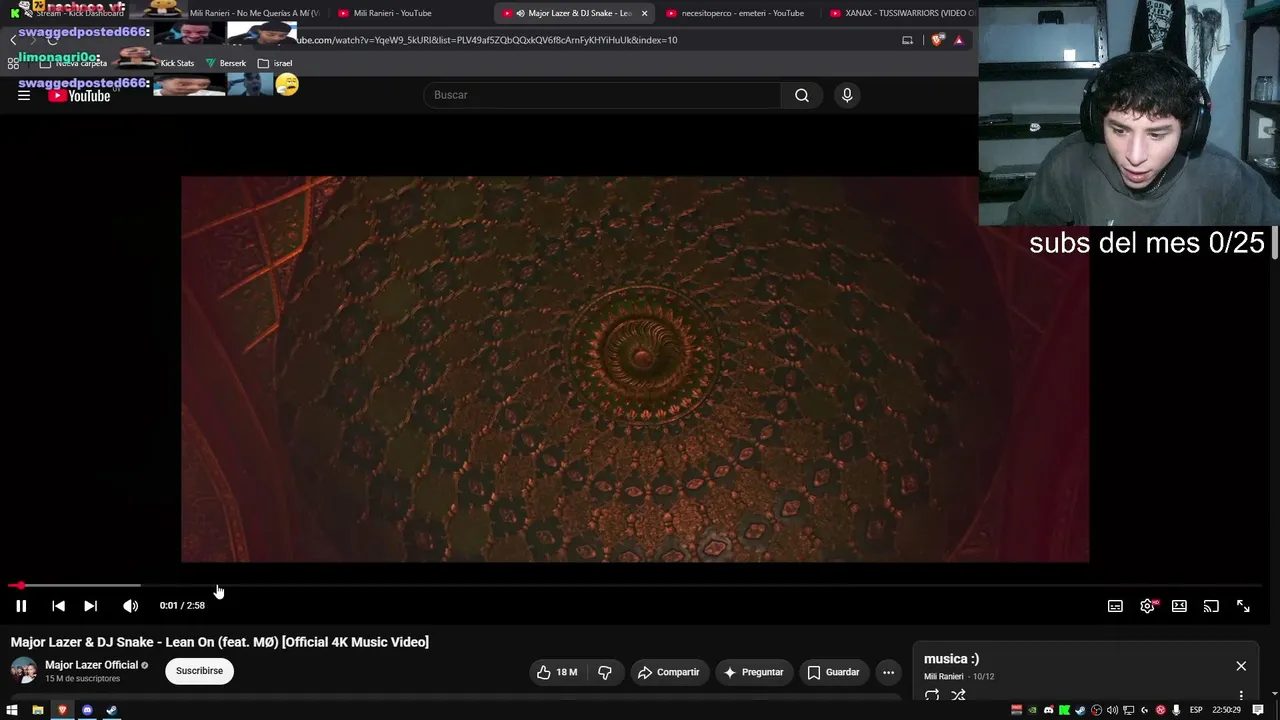Seek using the video progress bar
The image size is (1280, 720).
click(635, 585)
